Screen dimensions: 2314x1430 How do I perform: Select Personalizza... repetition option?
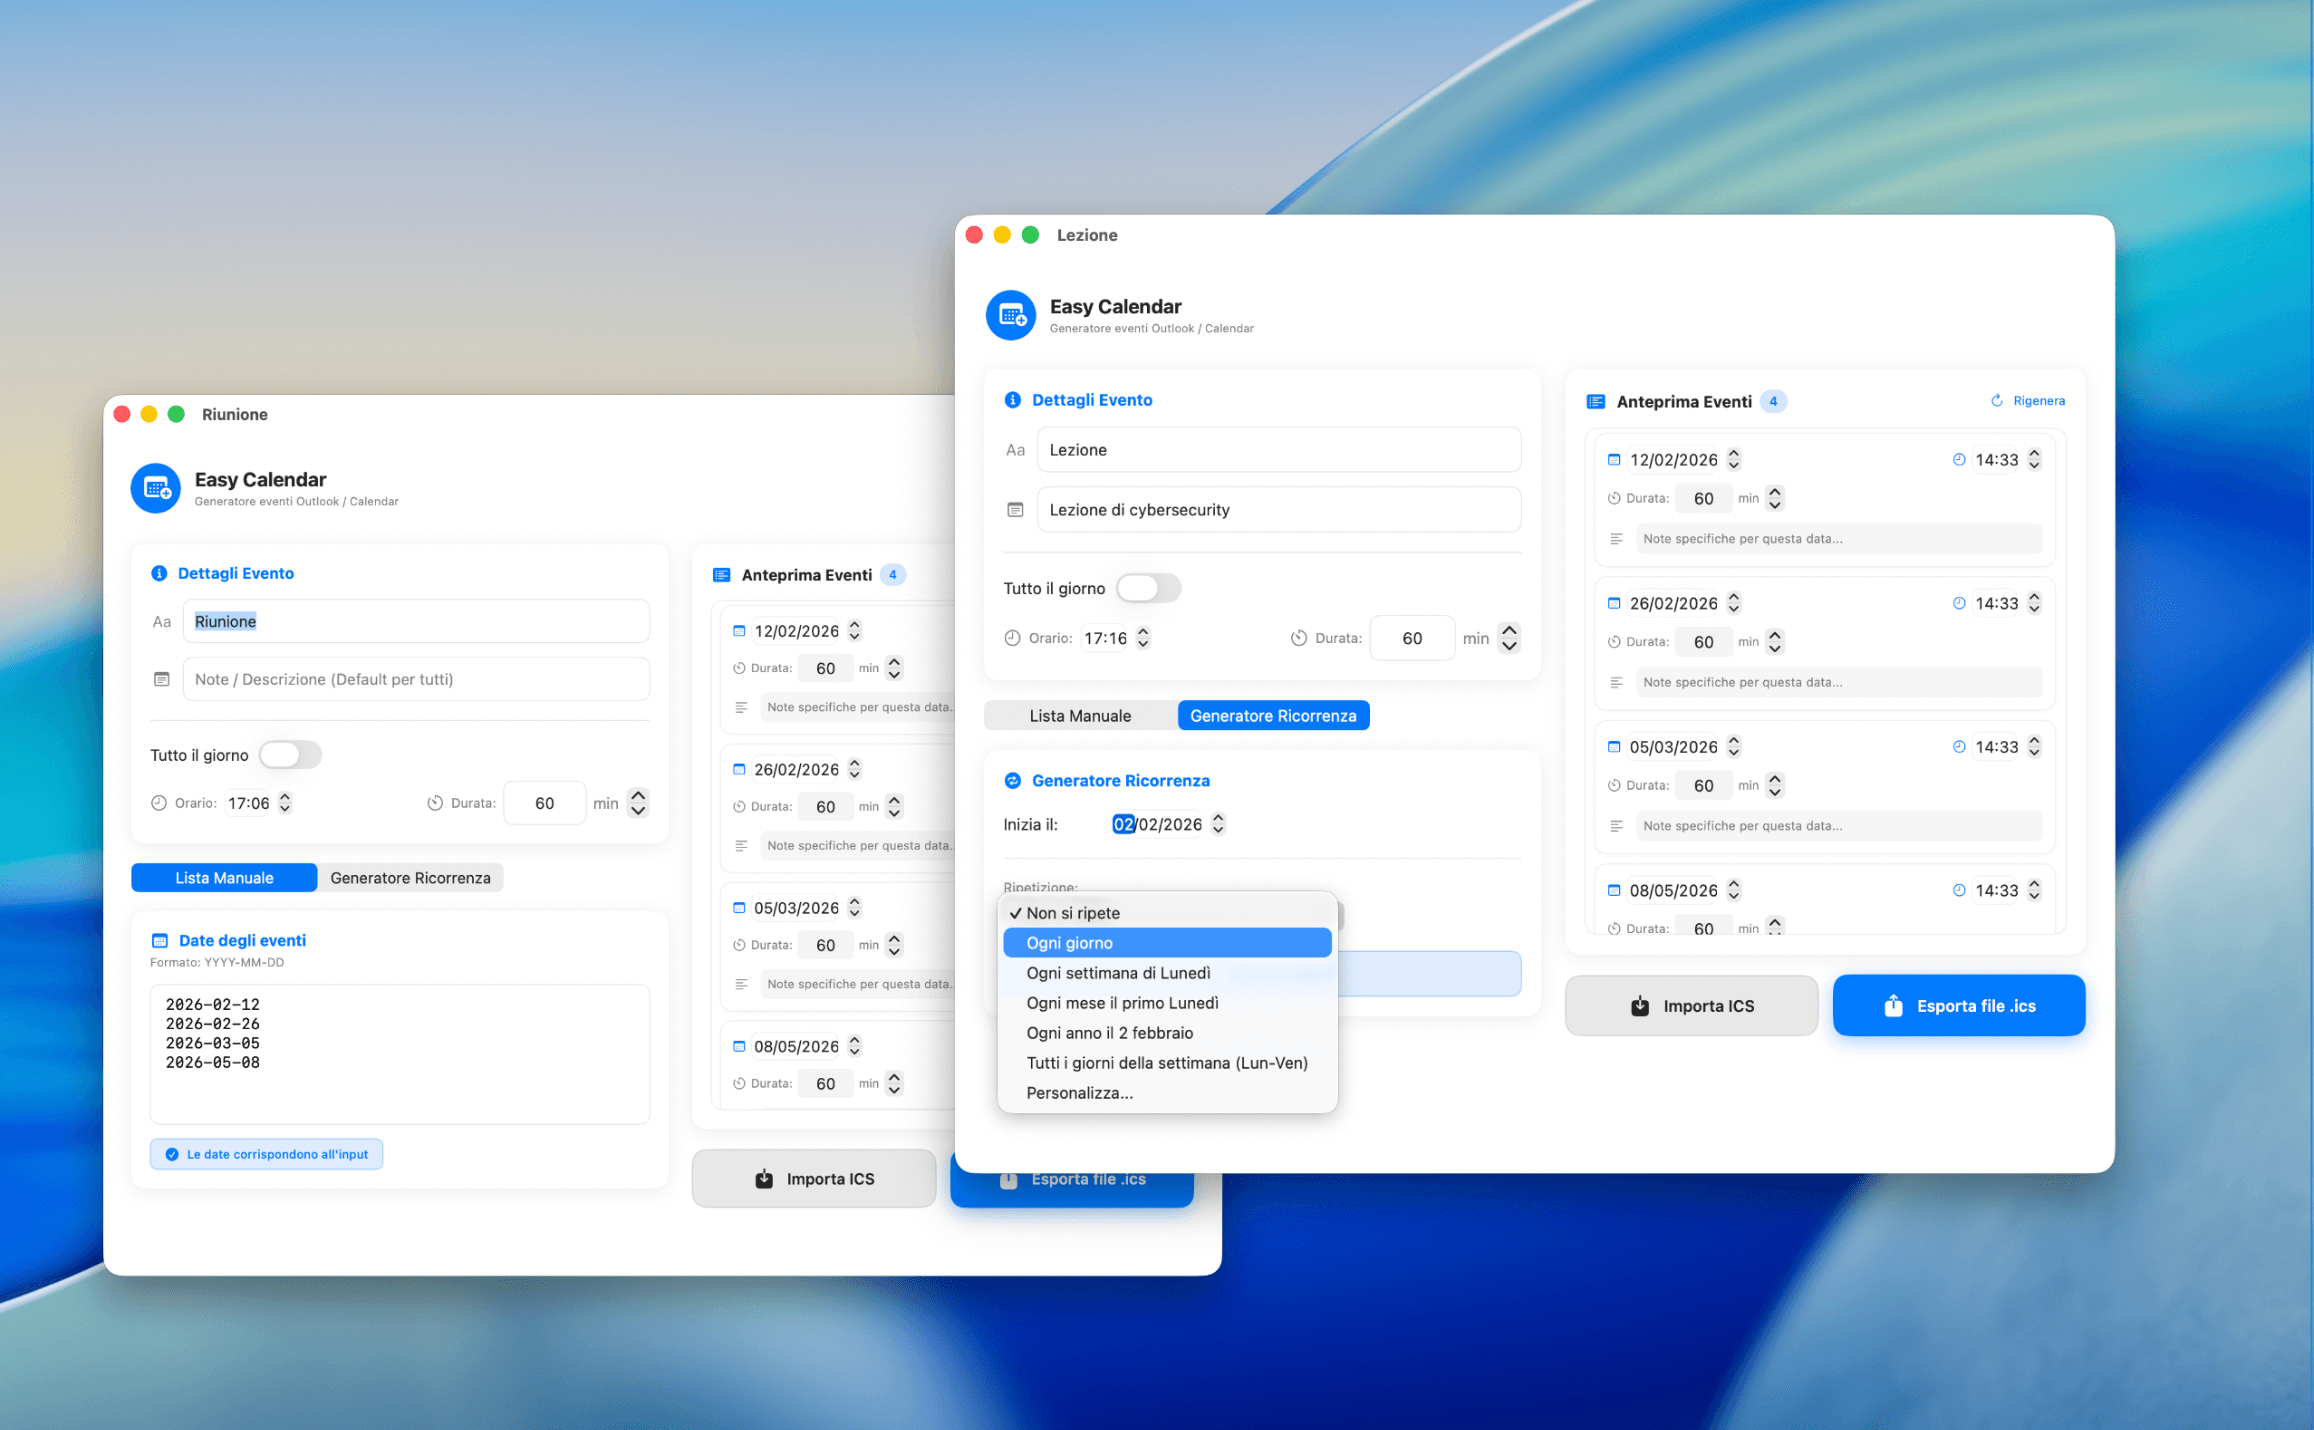1167,1093
